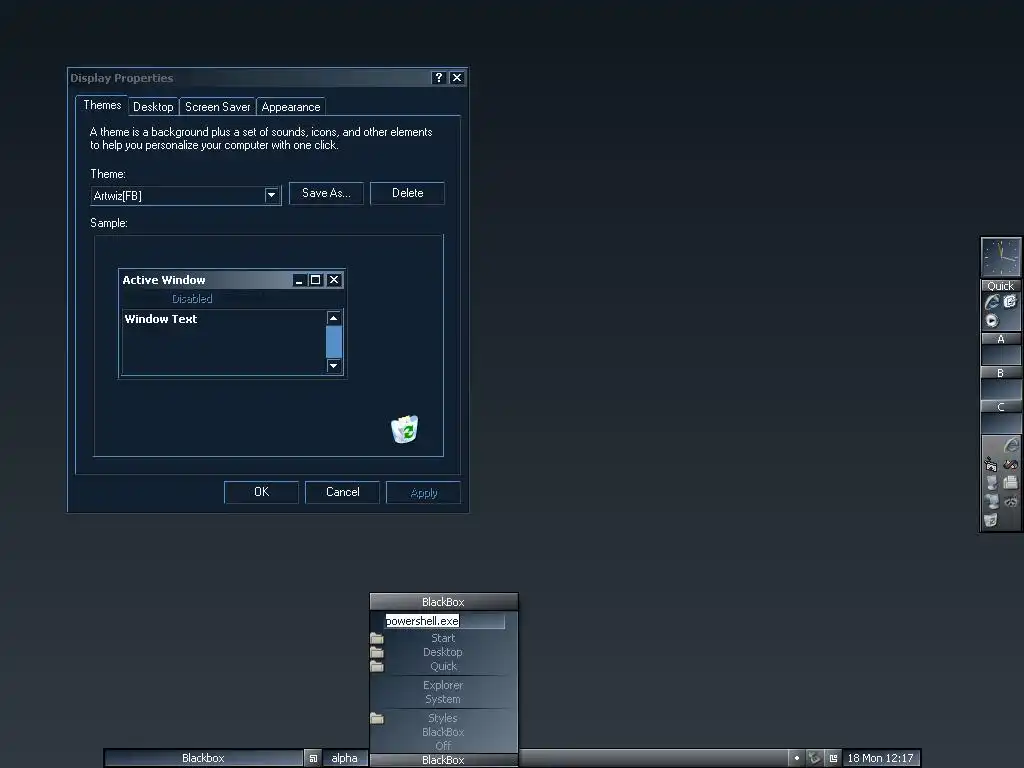Open the Appearance tab
Screen dimensions: 1024x768
(x=291, y=107)
